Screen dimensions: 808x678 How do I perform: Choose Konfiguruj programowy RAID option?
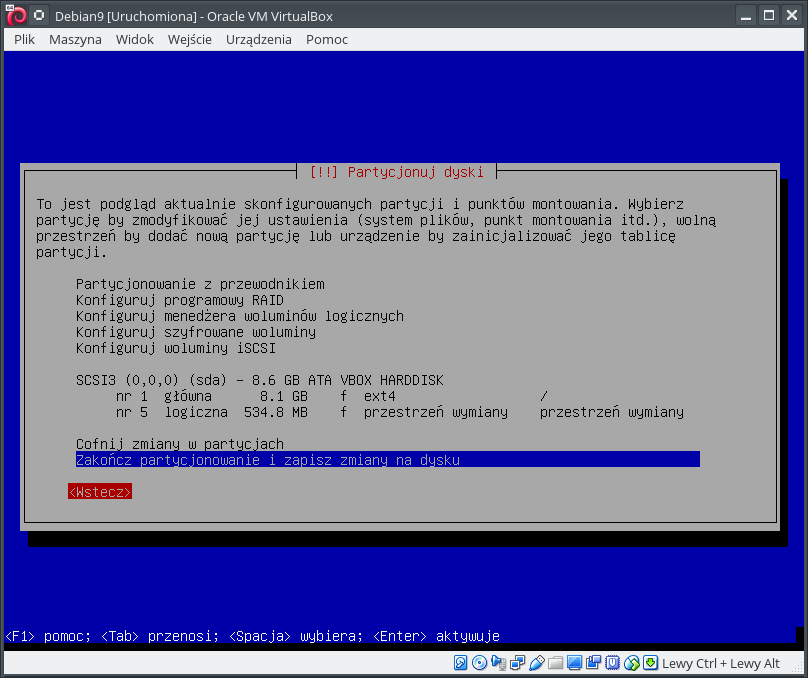(x=180, y=300)
